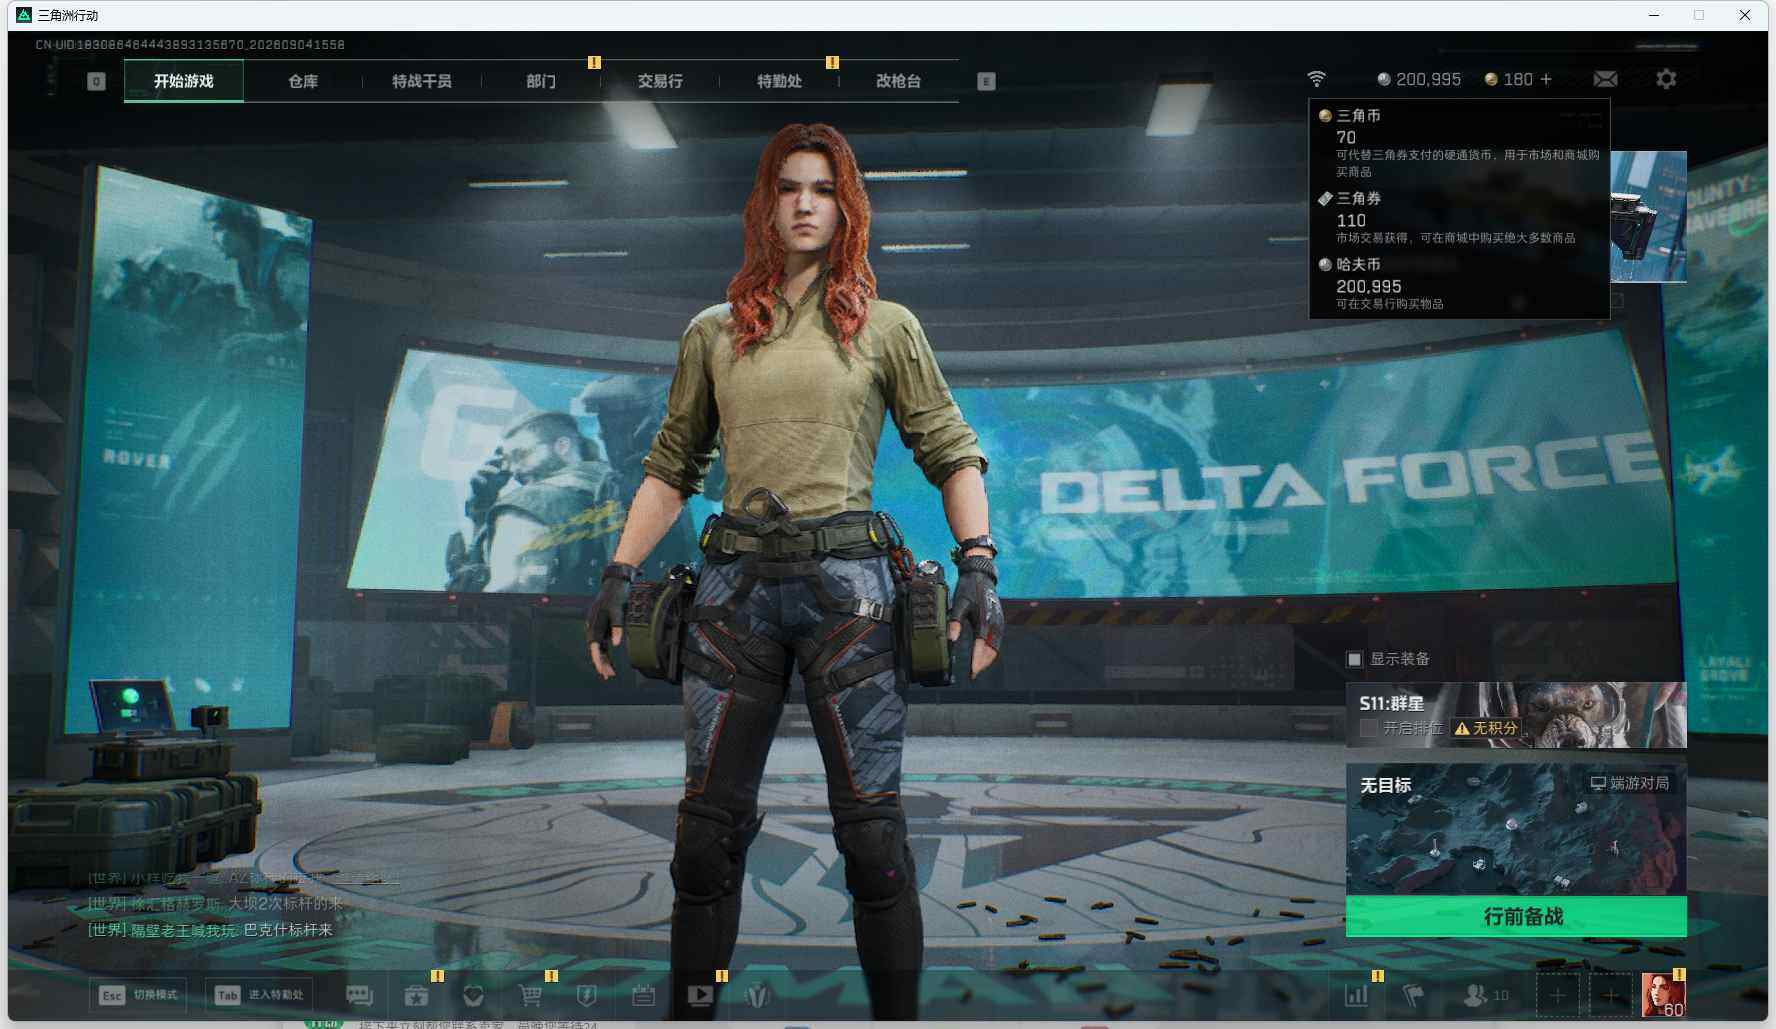The width and height of the screenshot is (1776, 1029).
Task: Click the winged emblem icon
Action: (758, 995)
